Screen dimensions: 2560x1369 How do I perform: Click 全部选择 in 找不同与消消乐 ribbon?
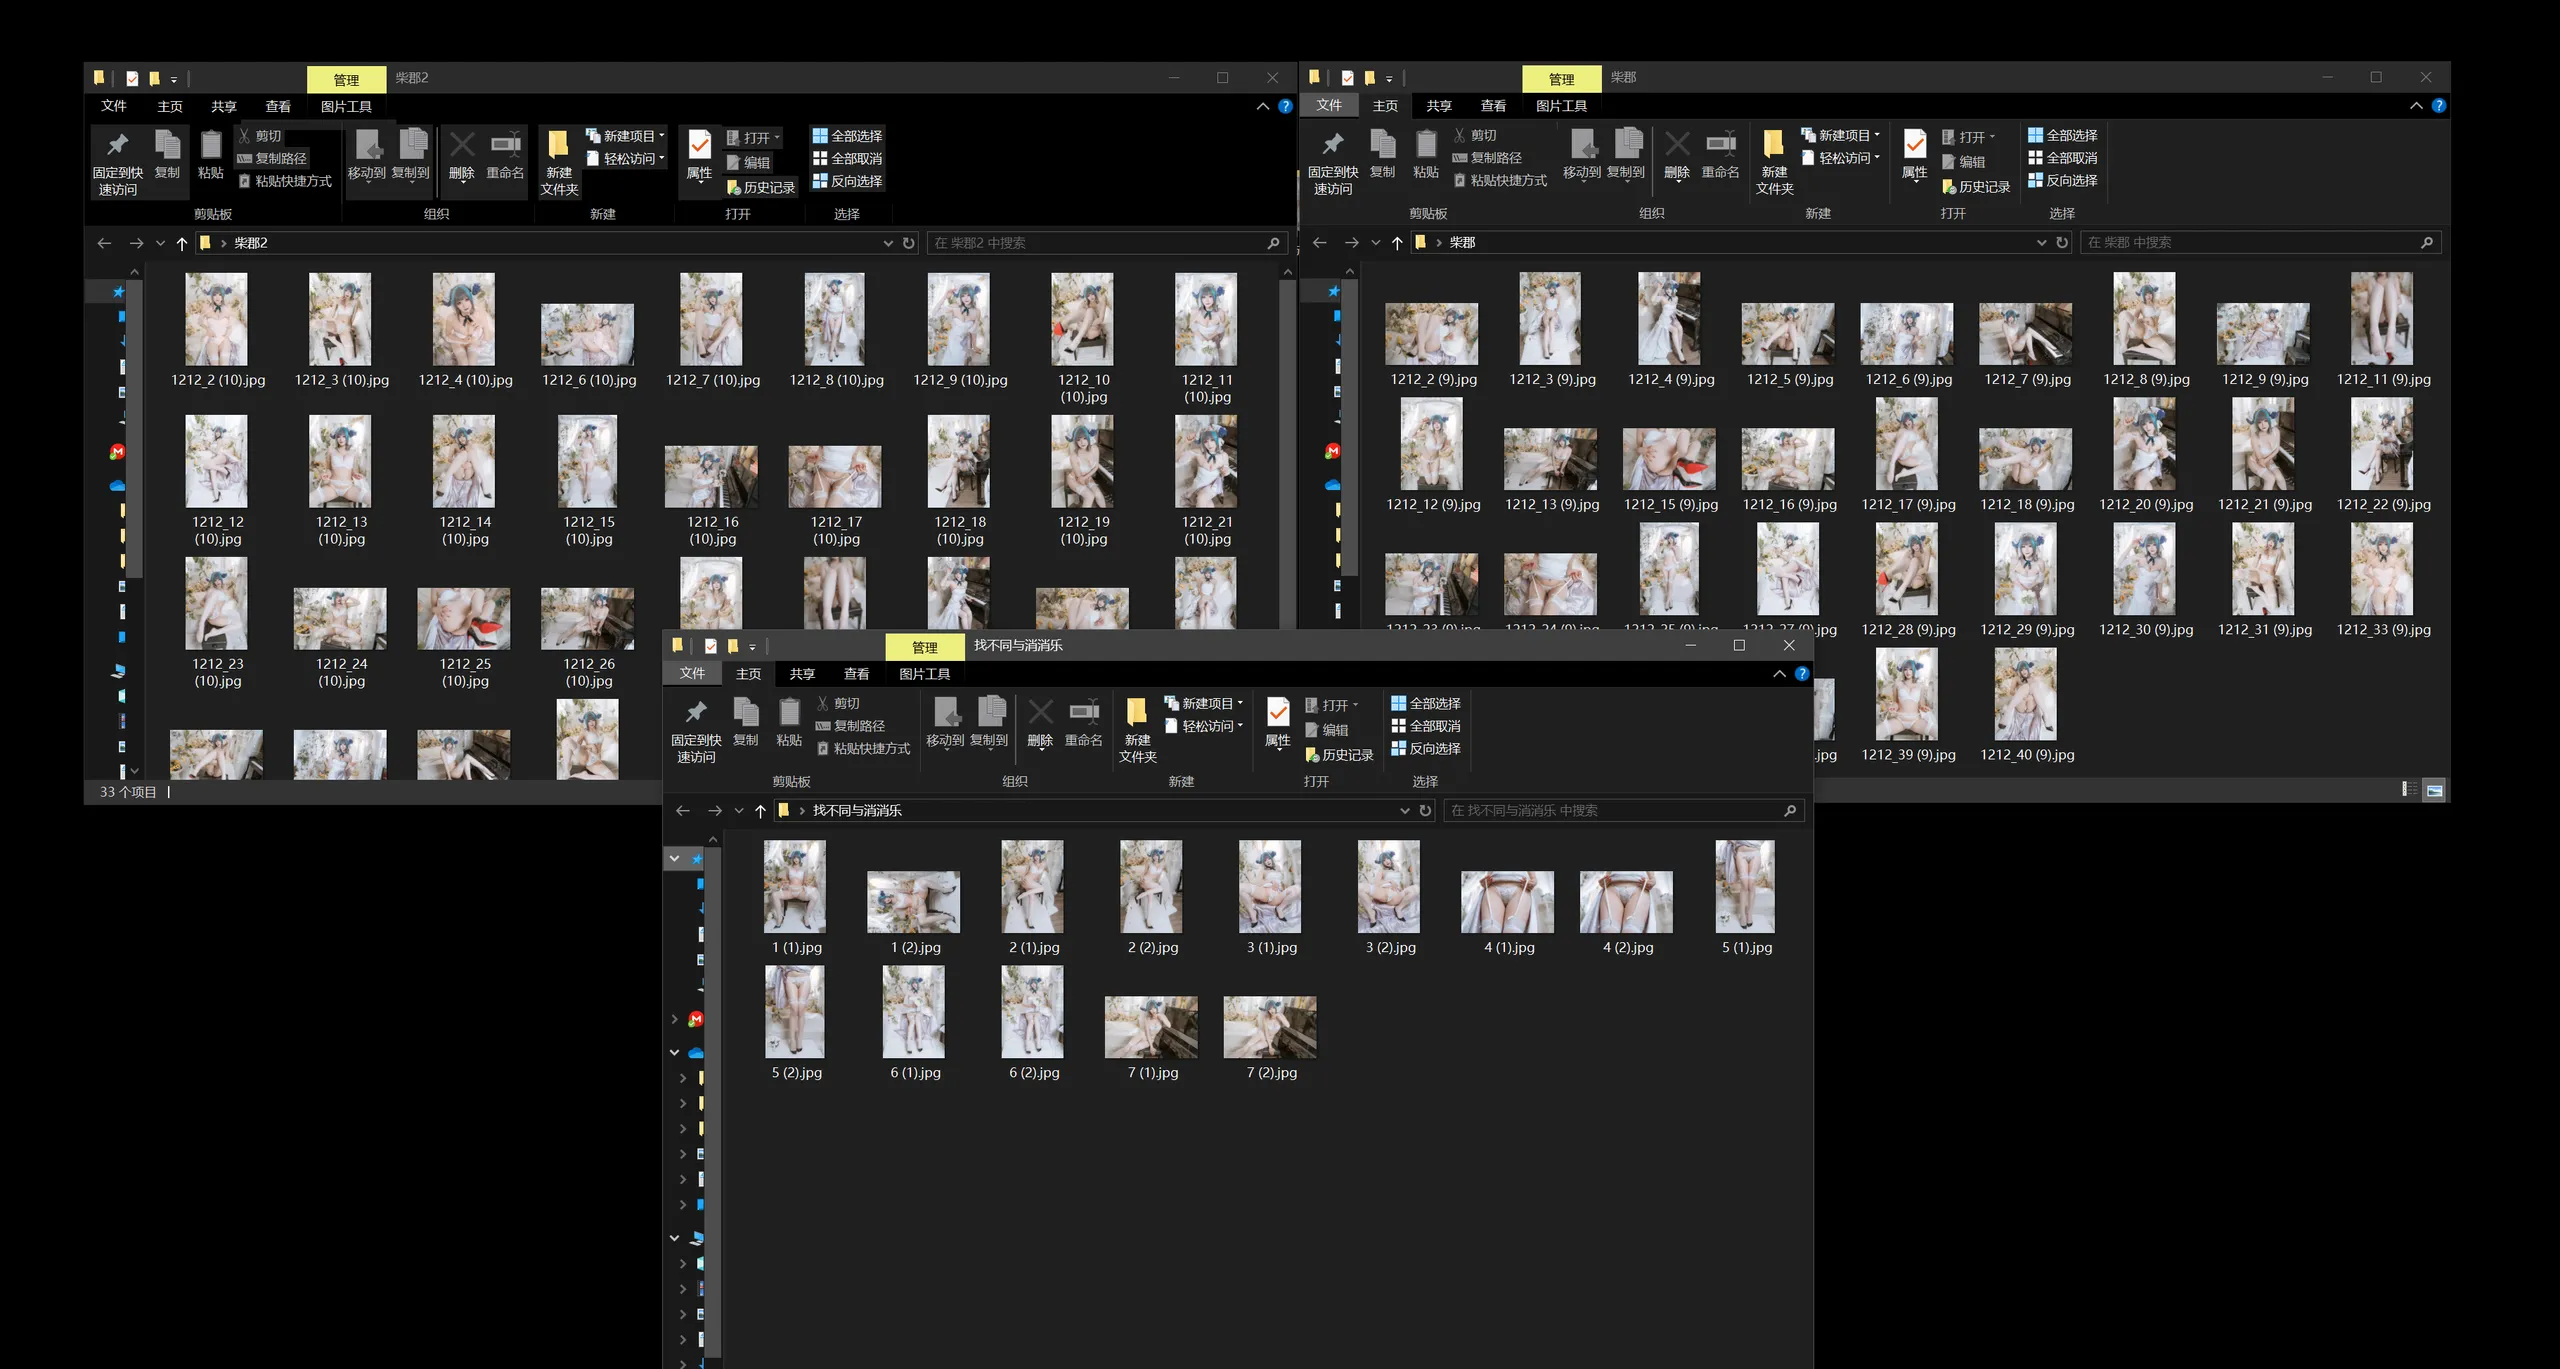coord(1425,703)
